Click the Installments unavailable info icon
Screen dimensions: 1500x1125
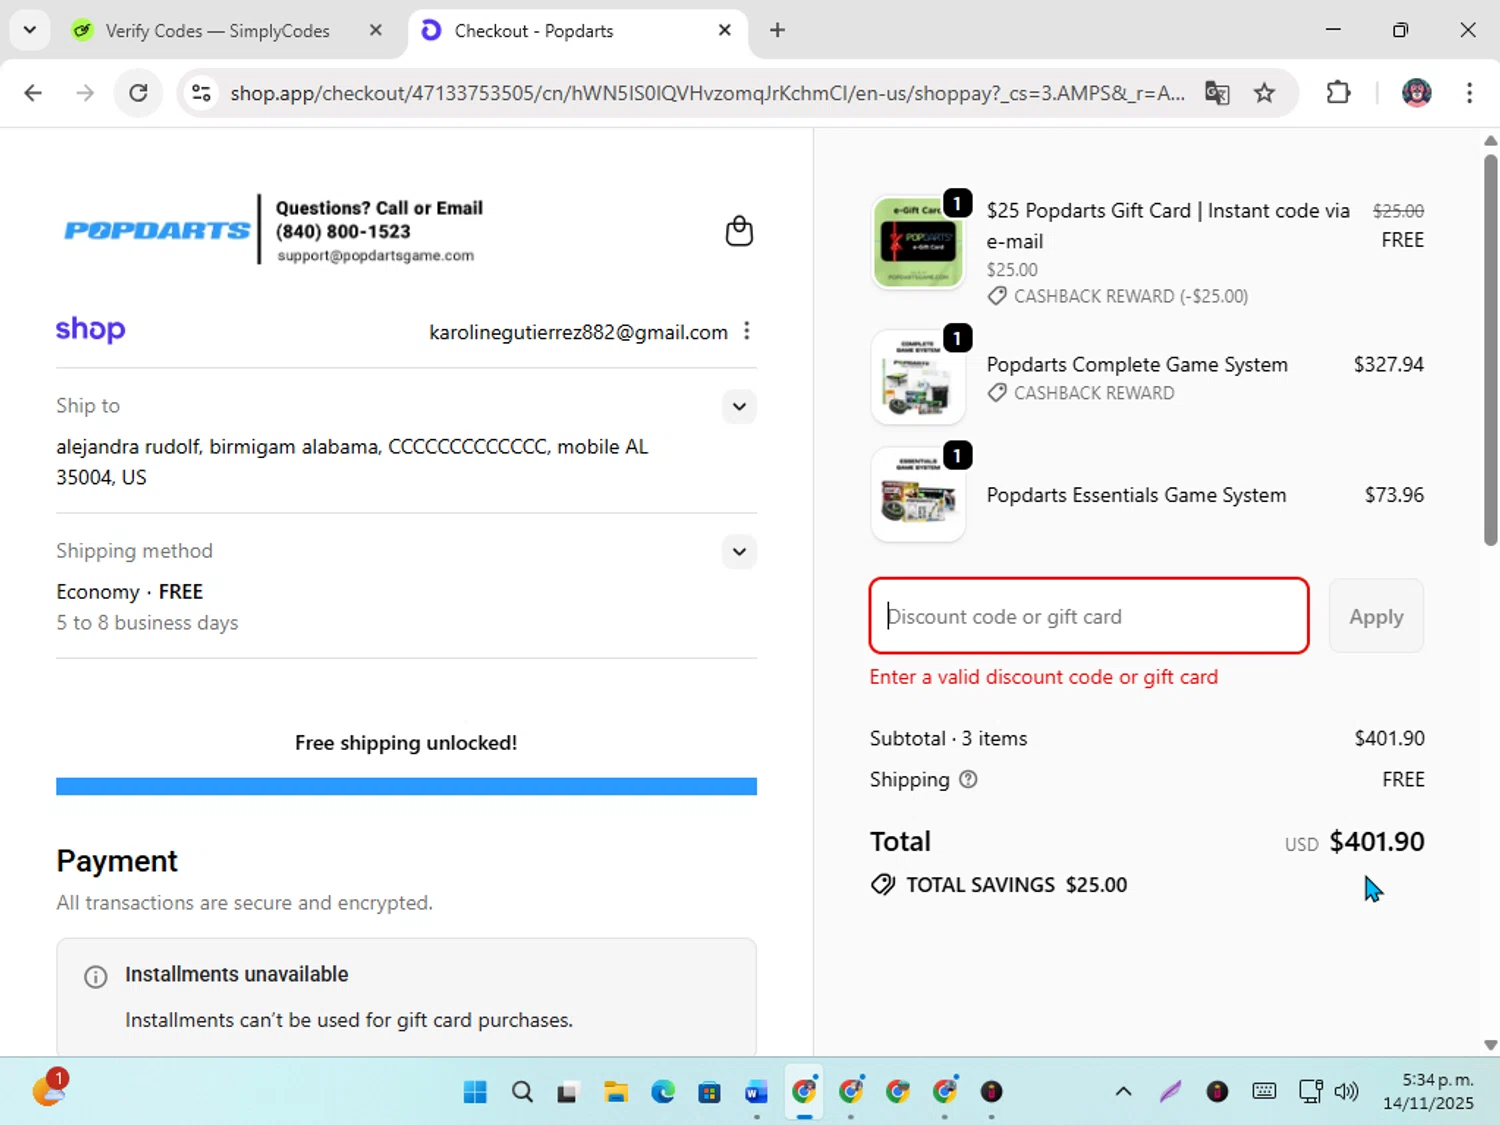pos(96,977)
